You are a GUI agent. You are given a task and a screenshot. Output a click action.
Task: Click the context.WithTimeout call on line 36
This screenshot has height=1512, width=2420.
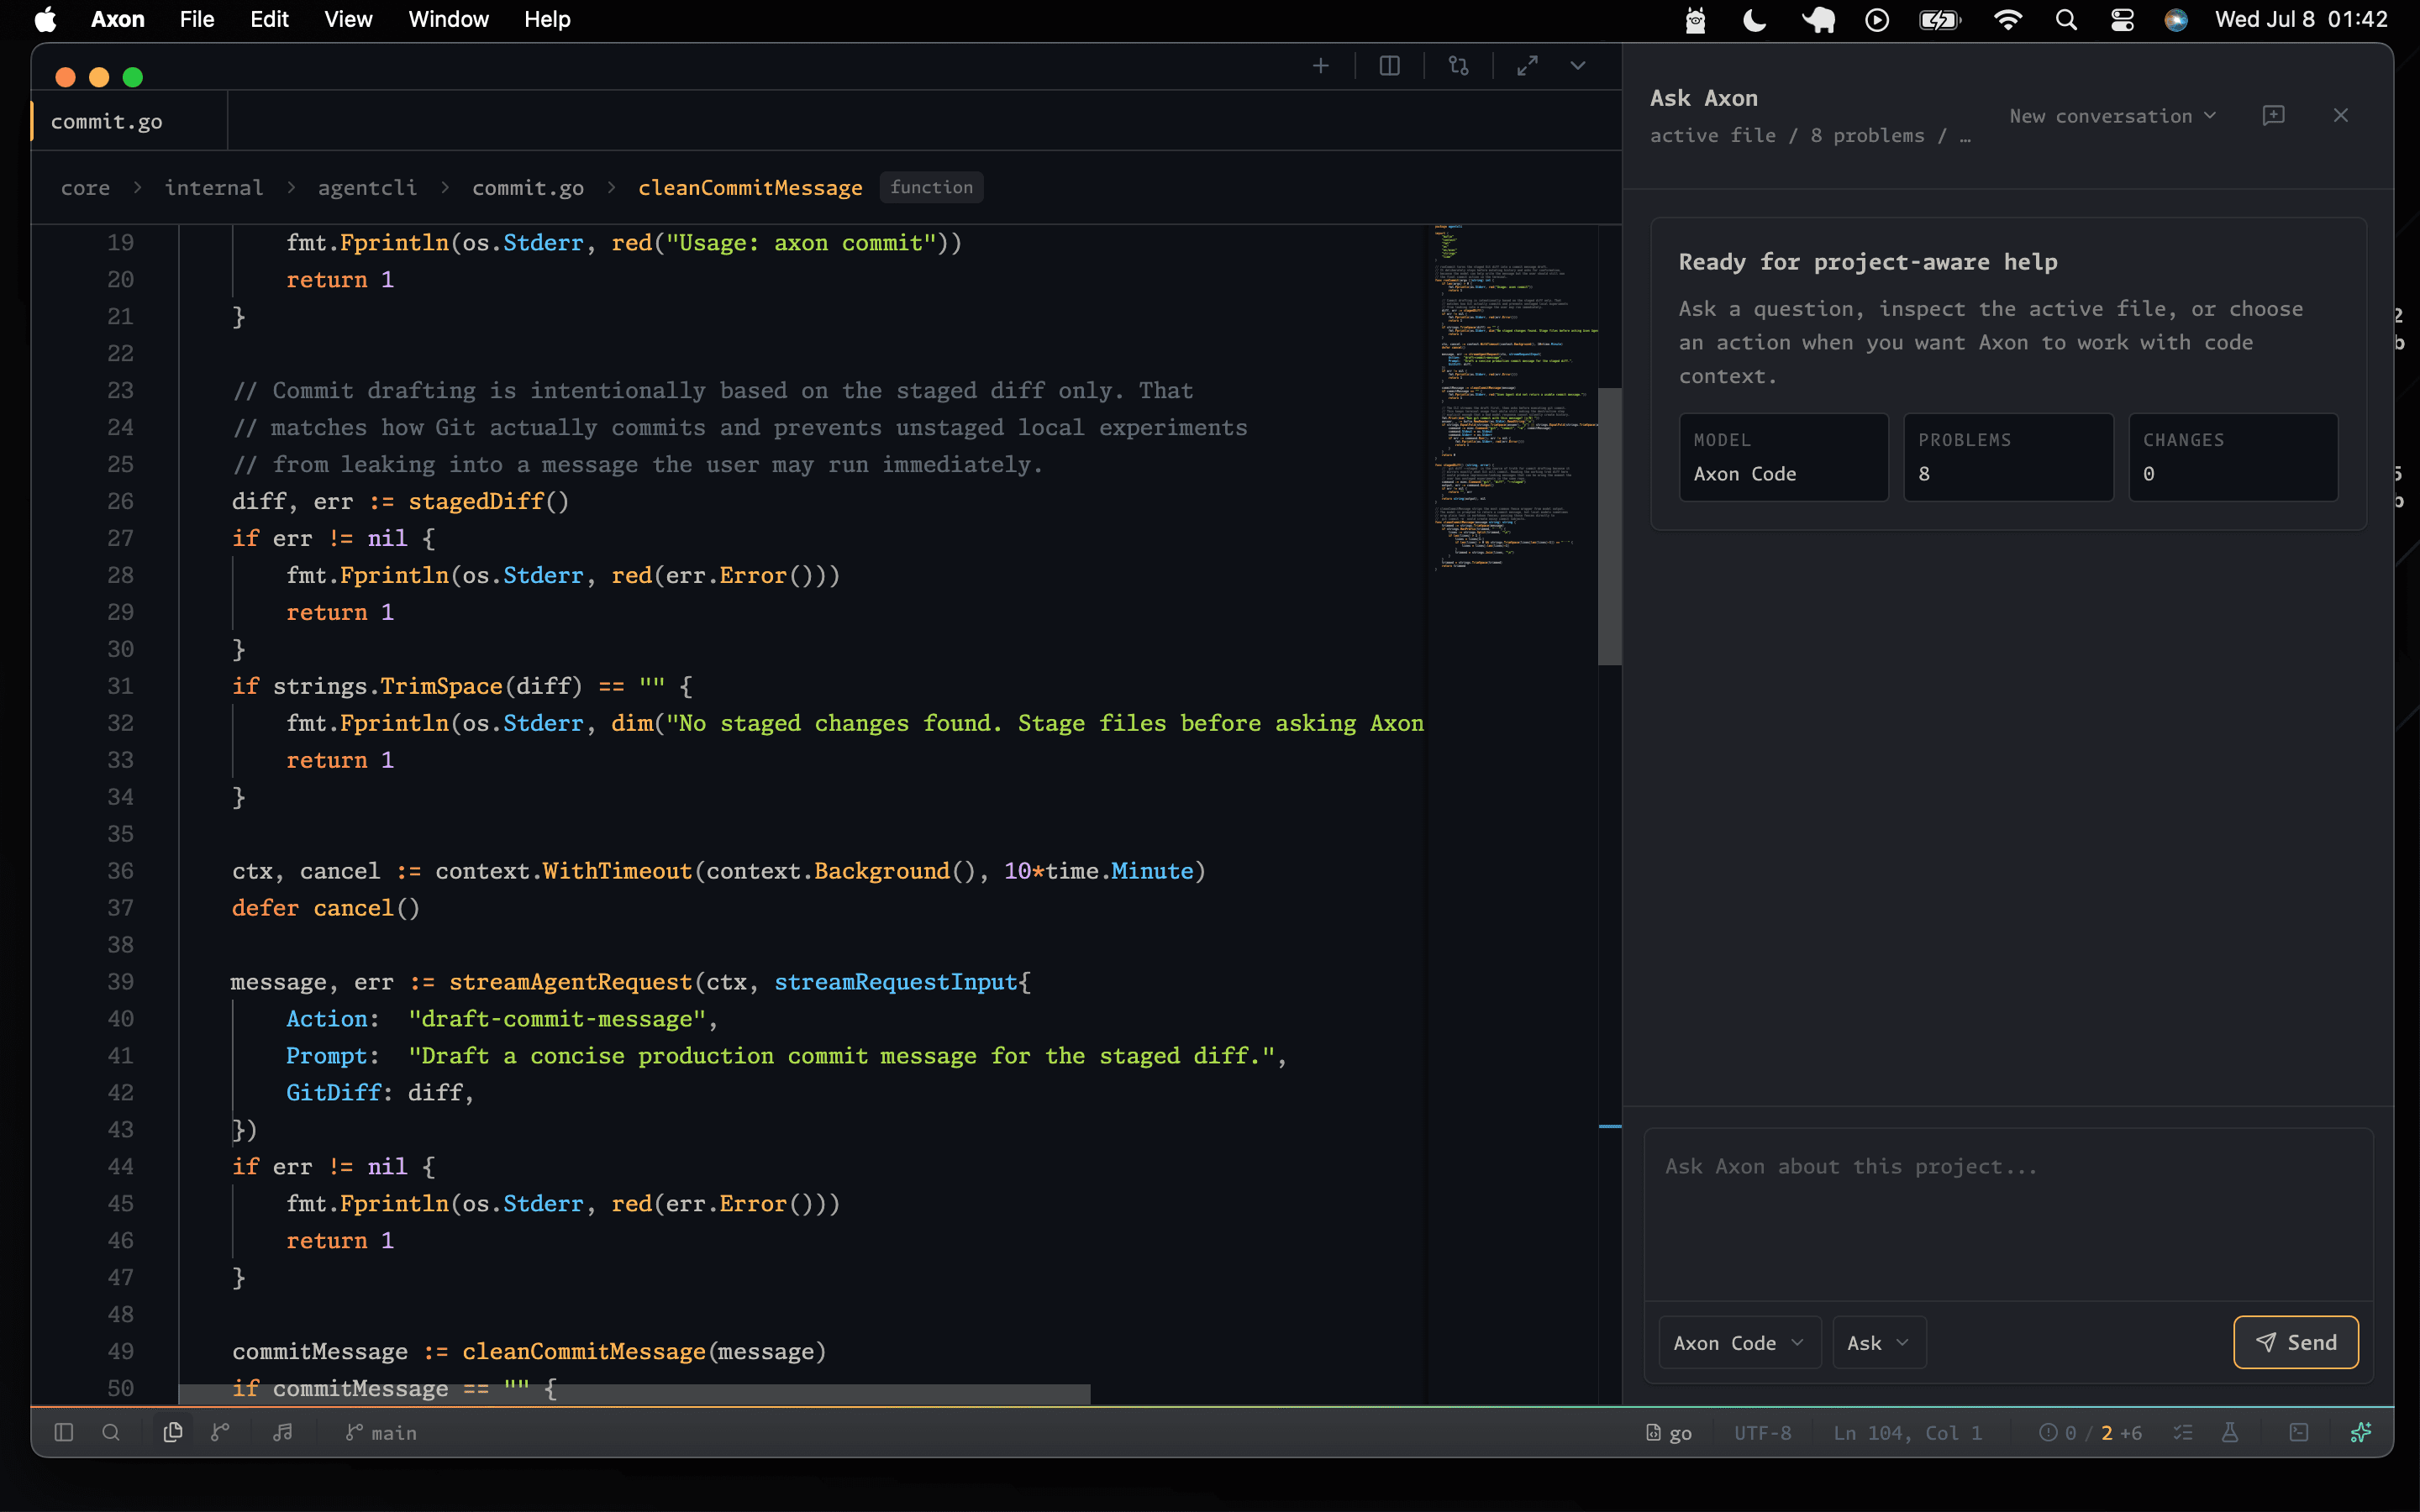tap(563, 870)
